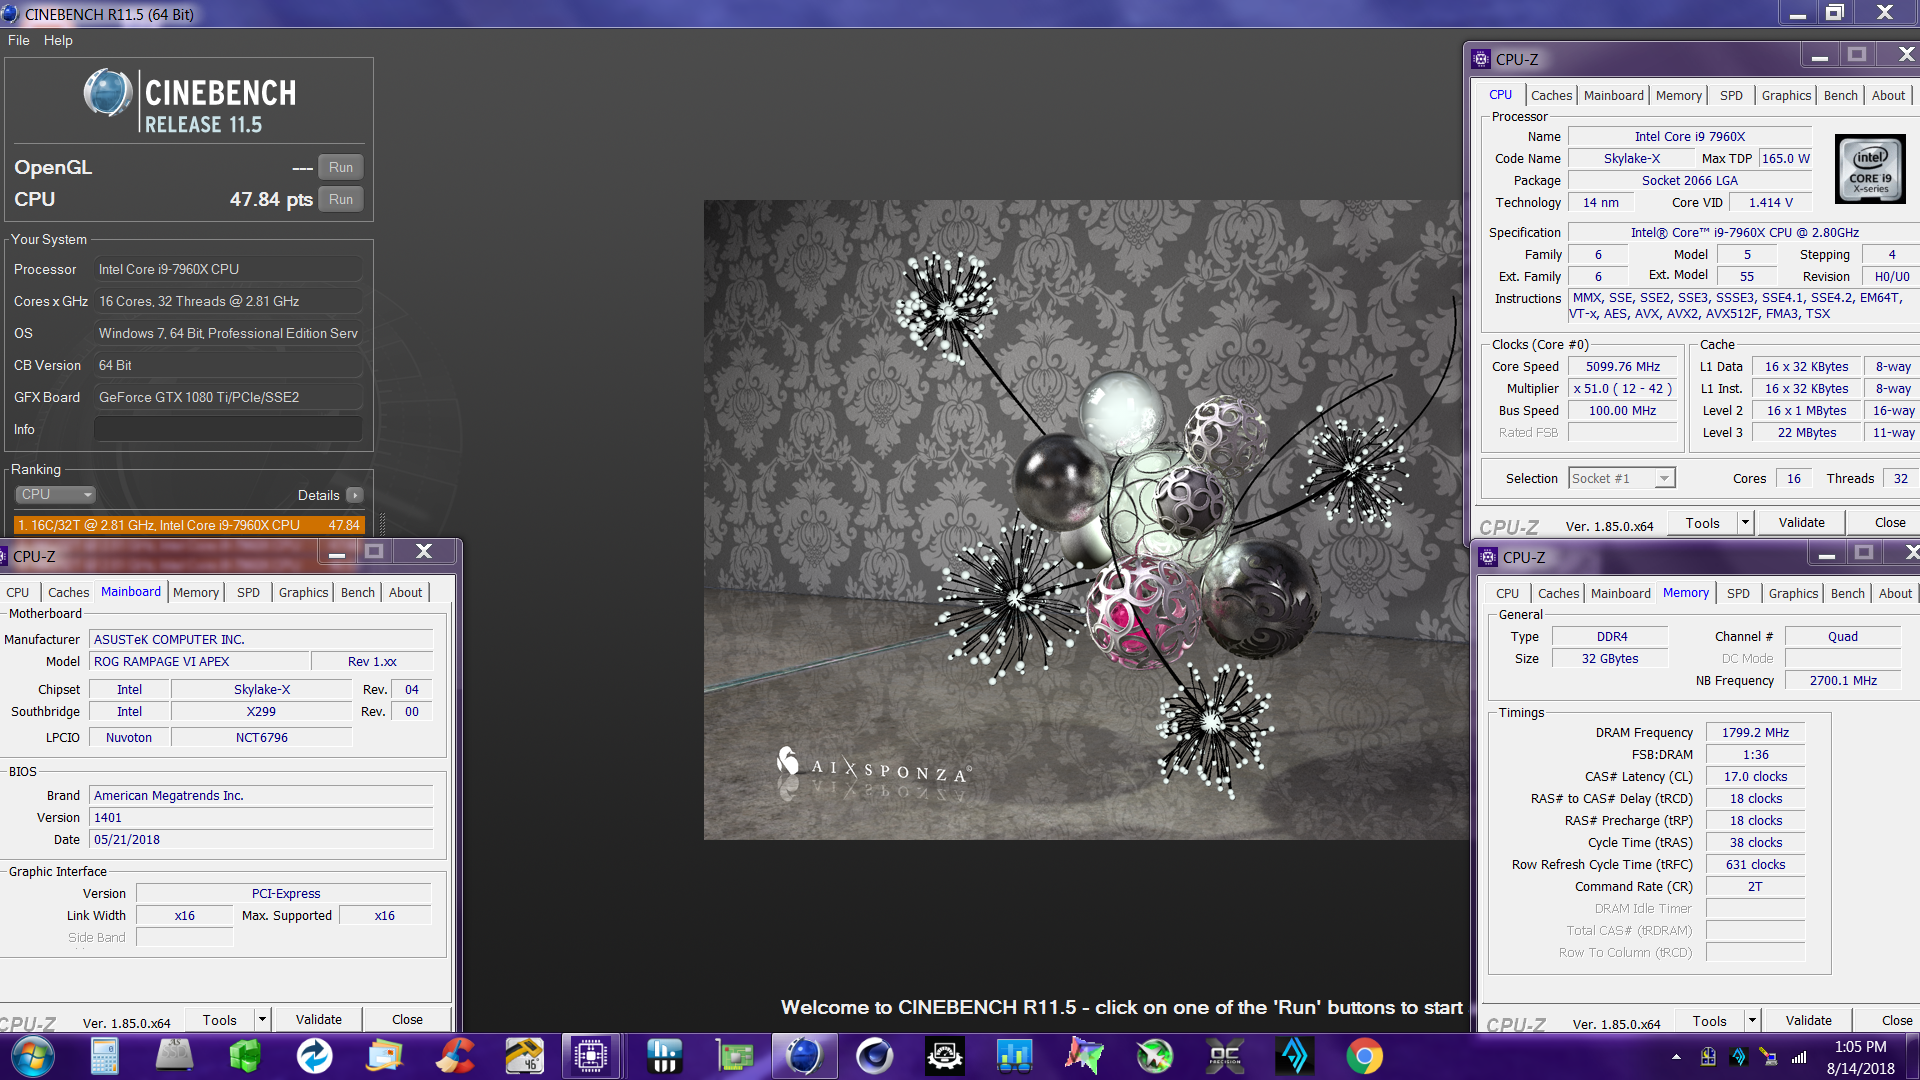The image size is (1920, 1080).
Task: Open the Cinema 4D sphere taskbar icon
Action: [875, 1056]
